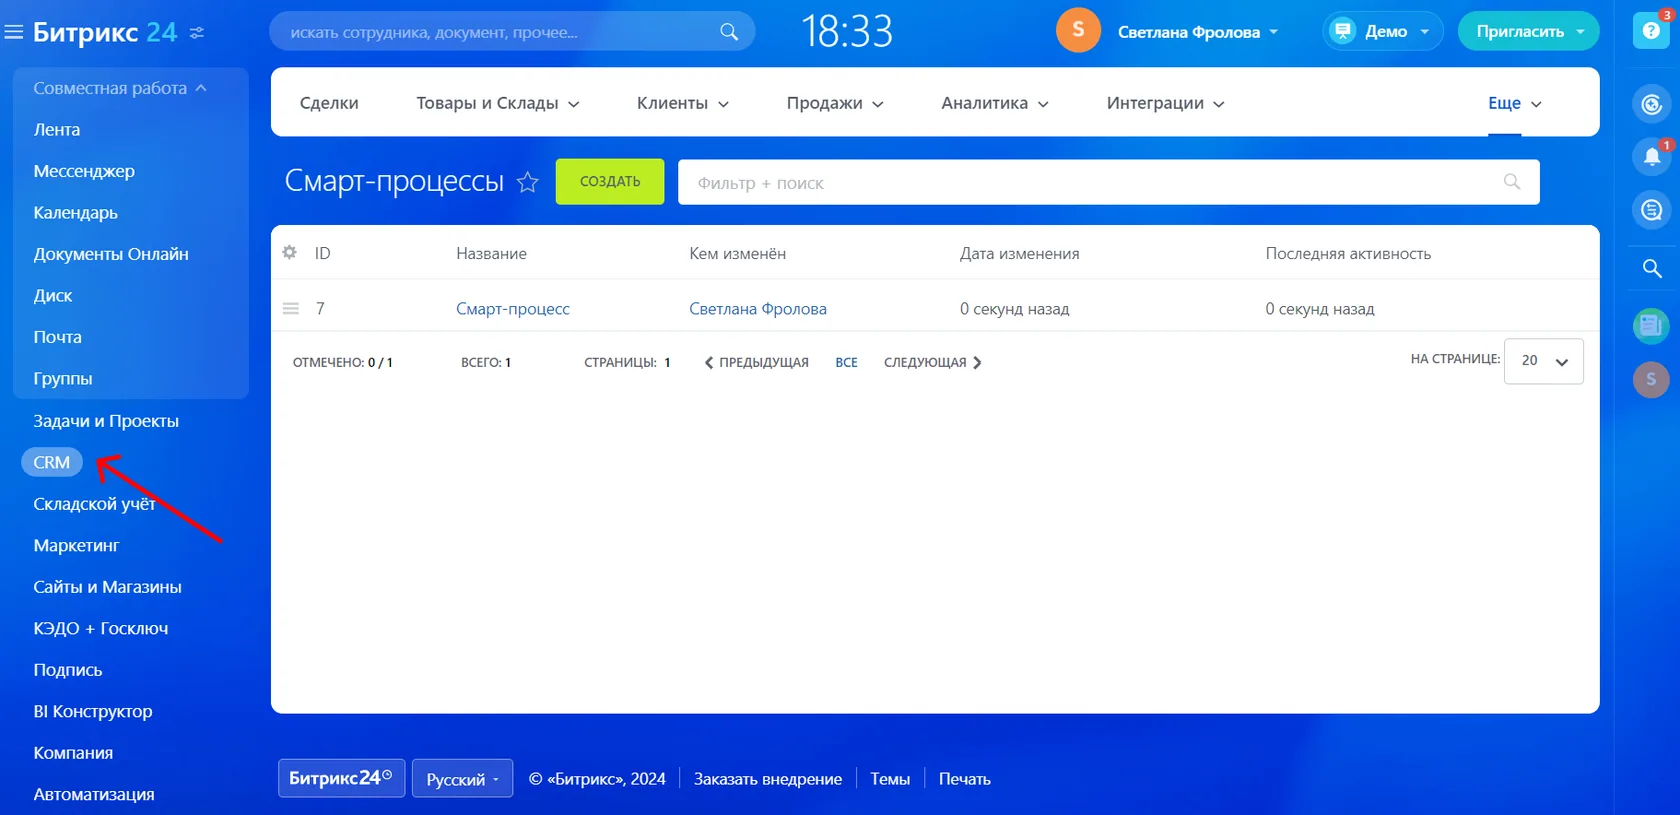Add Смарт-процессы to favorites with the star
Image resolution: width=1680 pixels, height=815 pixels.
(x=528, y=182)
